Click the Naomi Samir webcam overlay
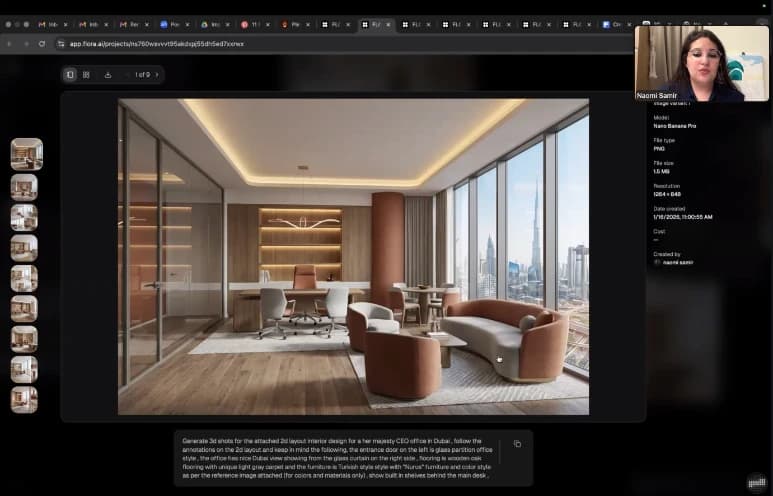The width and height of the screenshot is (773, 496). (702, 63)
